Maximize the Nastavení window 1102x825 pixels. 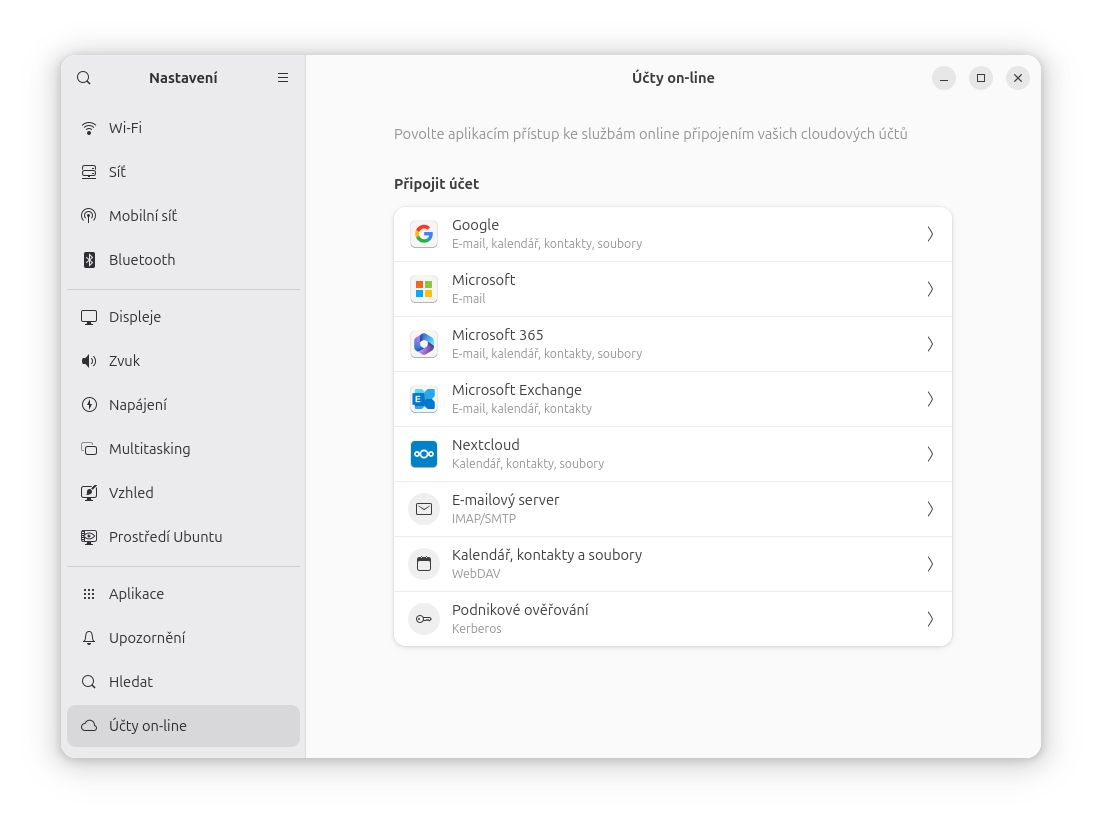(980, 78)
